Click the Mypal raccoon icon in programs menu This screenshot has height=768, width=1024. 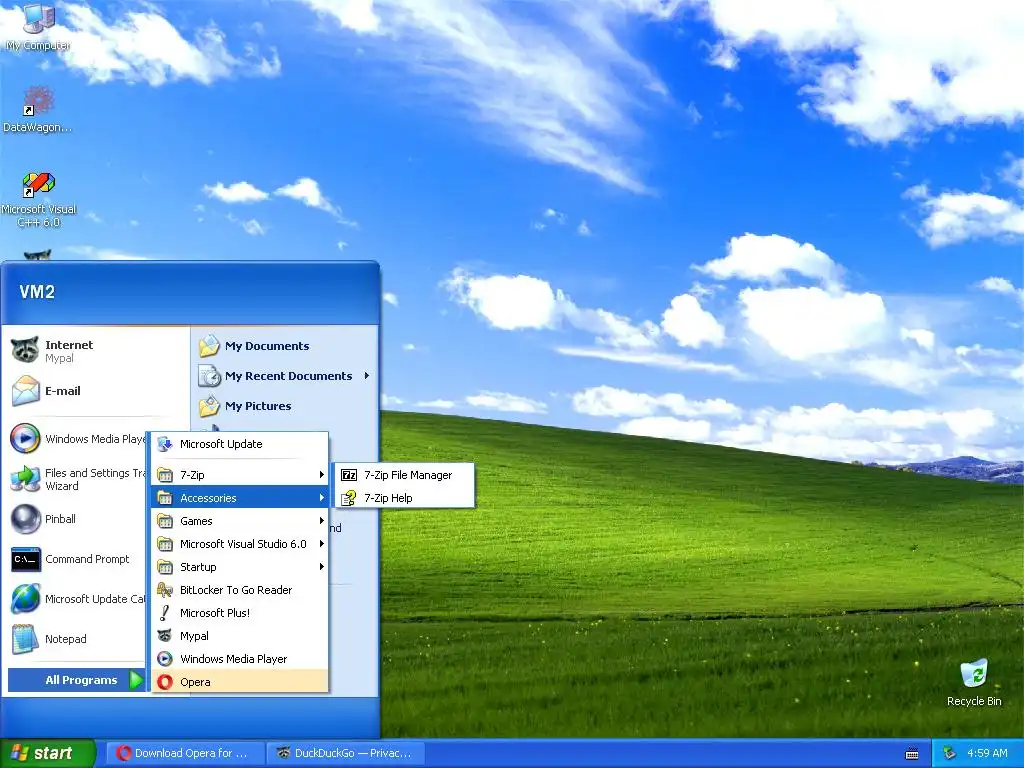(165, 635)
